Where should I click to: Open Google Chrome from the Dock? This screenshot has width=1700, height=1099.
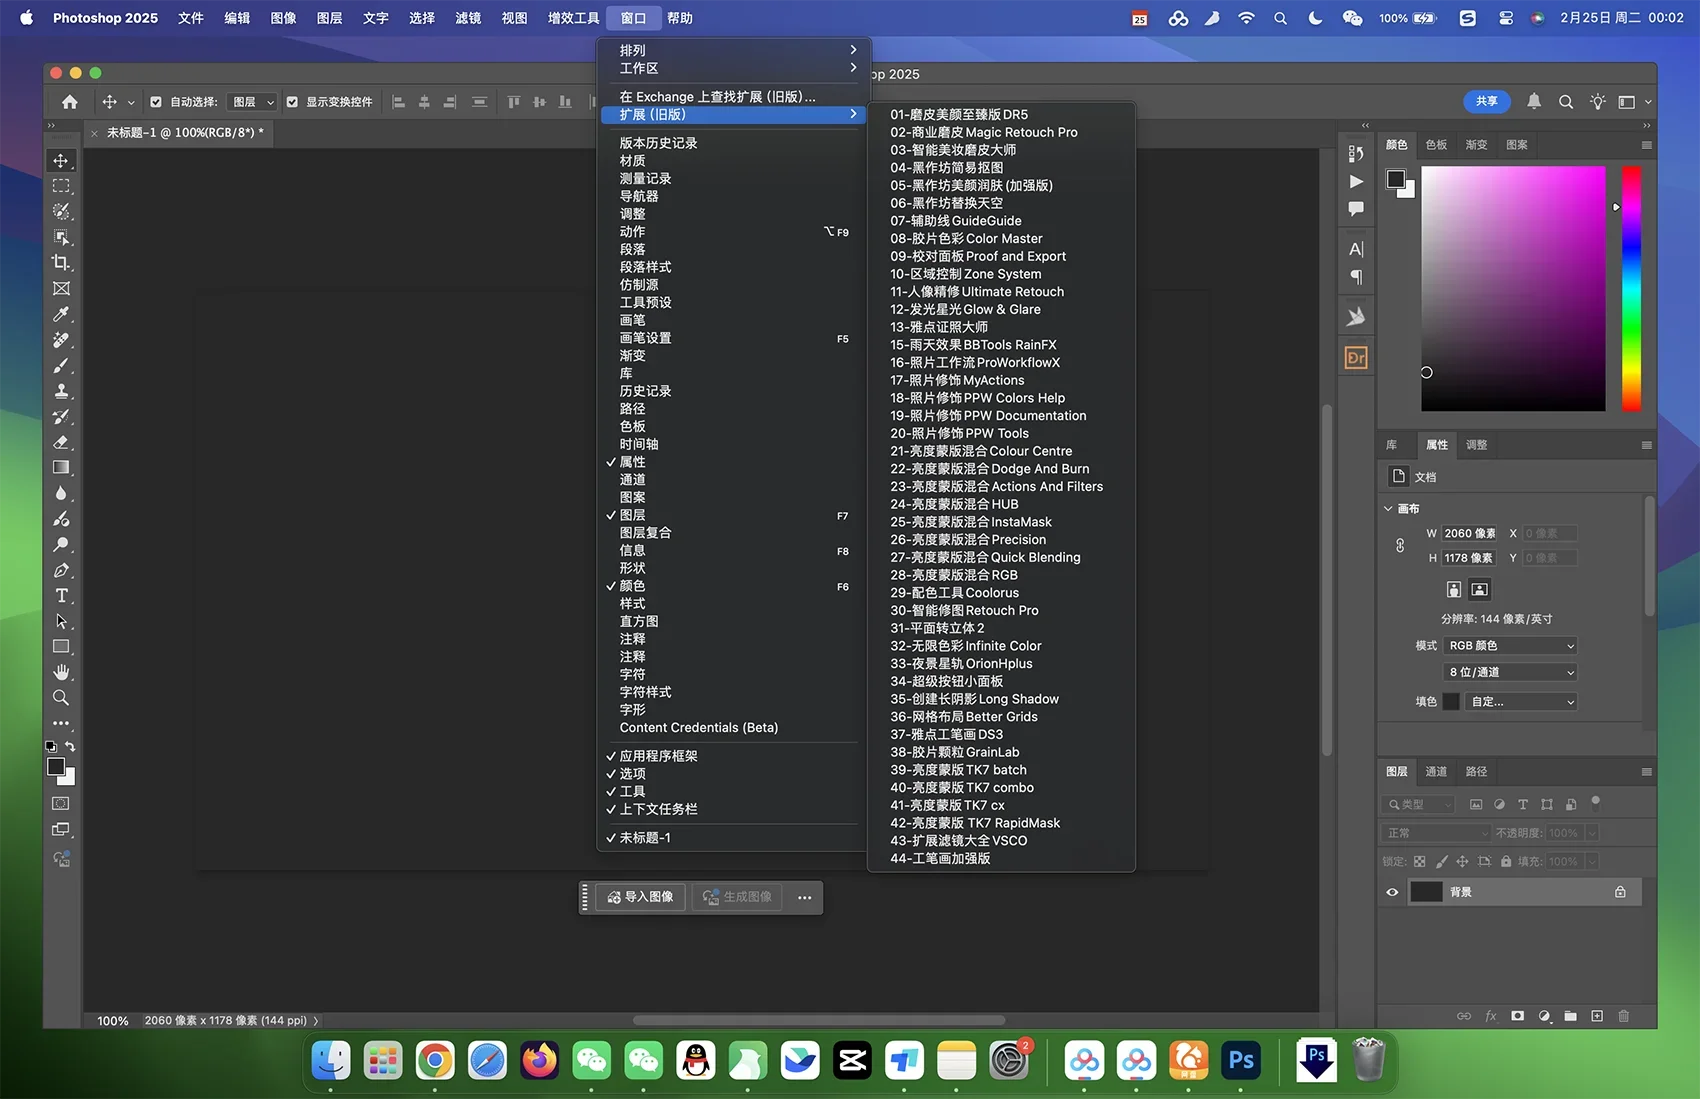point(435,1061)
